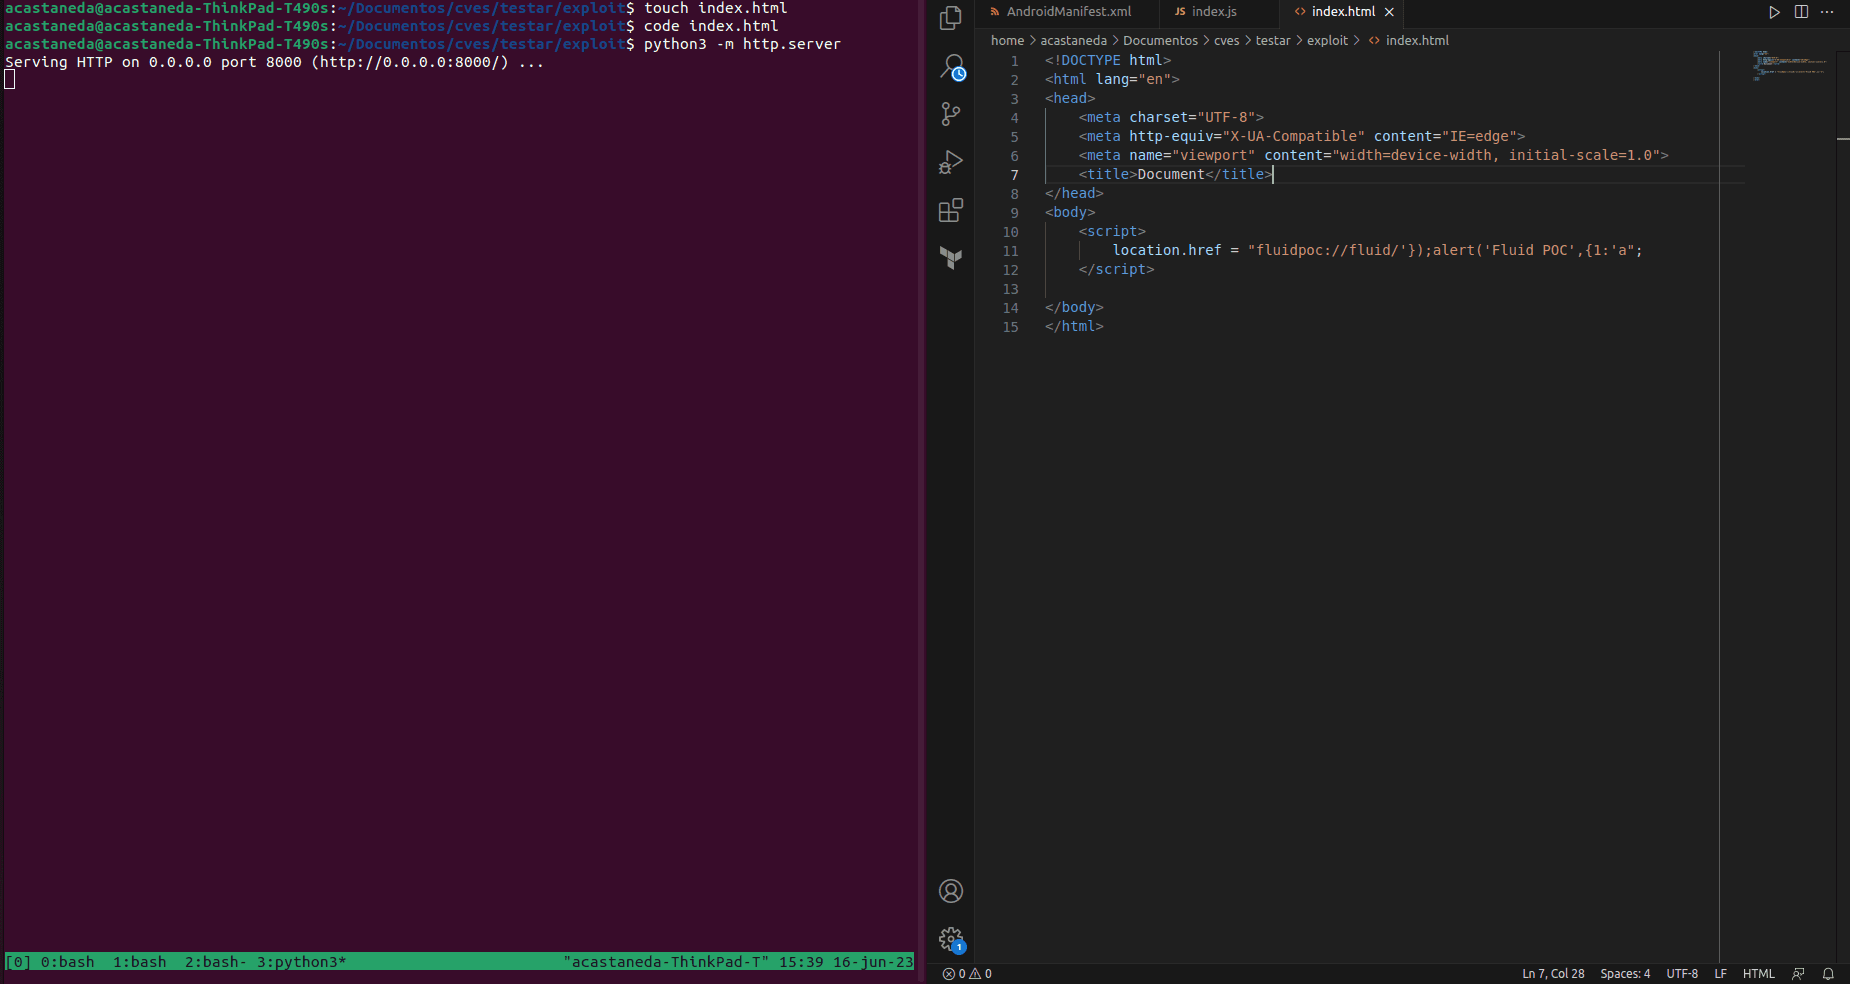Click the Documentos breadcrumb segment
The width and height of the screenshot is (1850, 984).
[1160, 41]
